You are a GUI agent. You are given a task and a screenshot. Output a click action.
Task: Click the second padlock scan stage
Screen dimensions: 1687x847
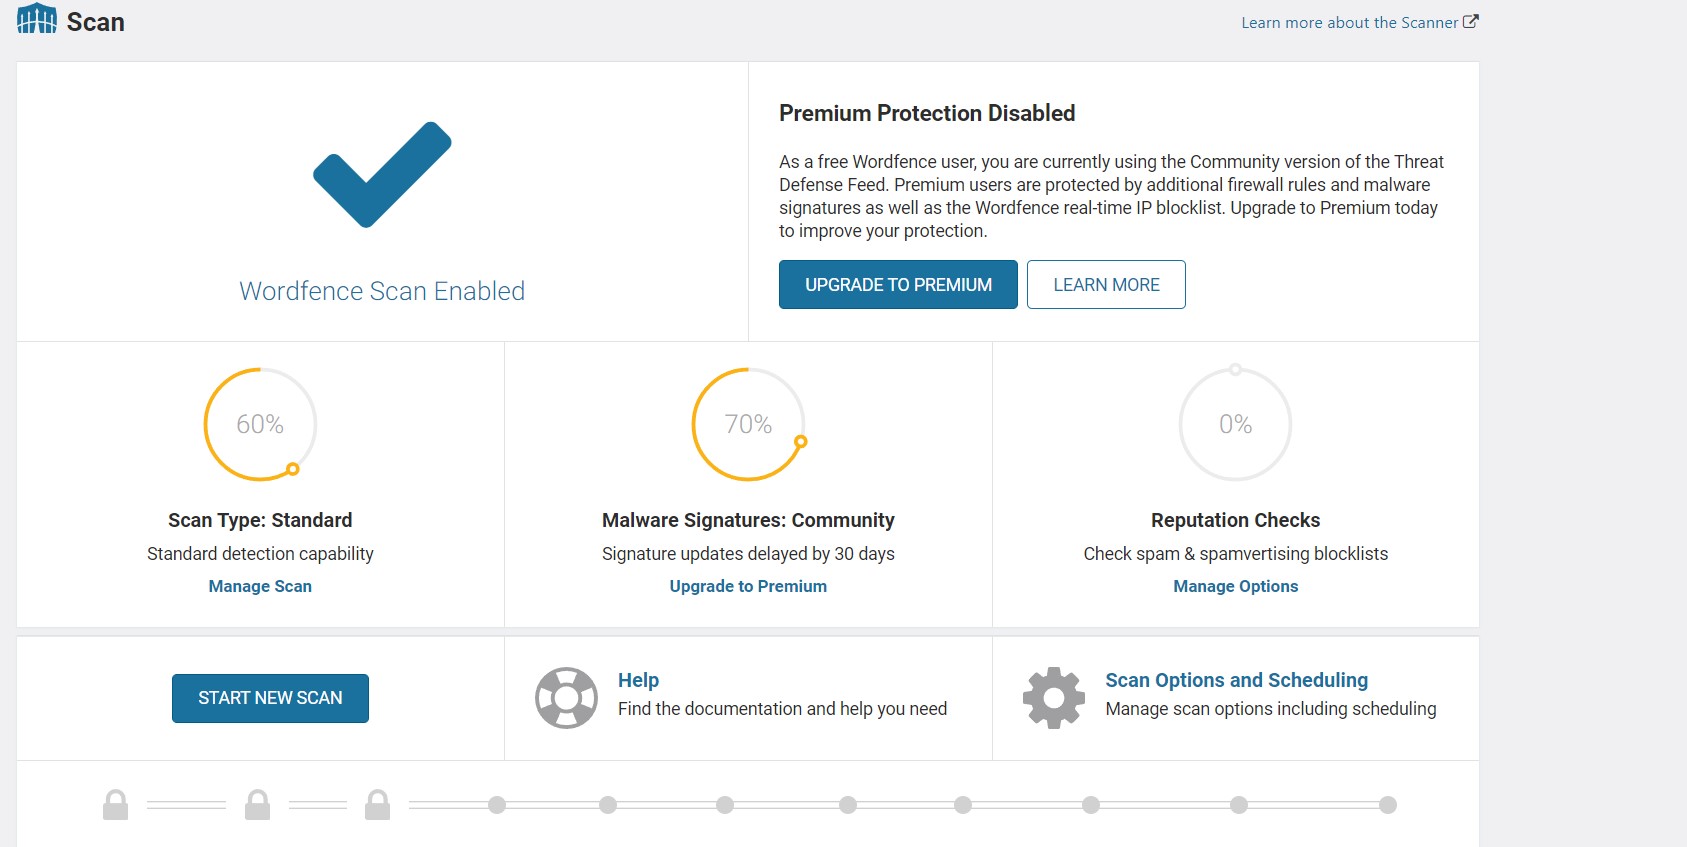click(258, 805)
